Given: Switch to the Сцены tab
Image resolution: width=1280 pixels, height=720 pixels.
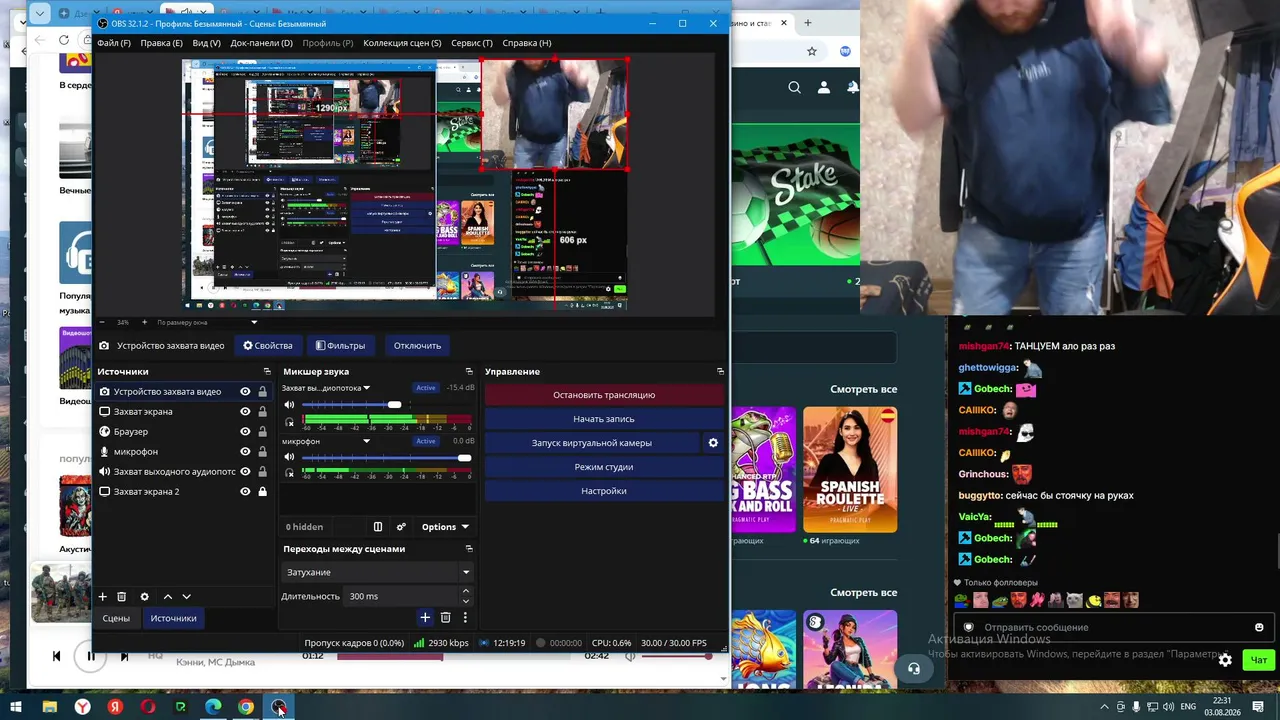Looking at the screenshot, I should click(116, 618).
